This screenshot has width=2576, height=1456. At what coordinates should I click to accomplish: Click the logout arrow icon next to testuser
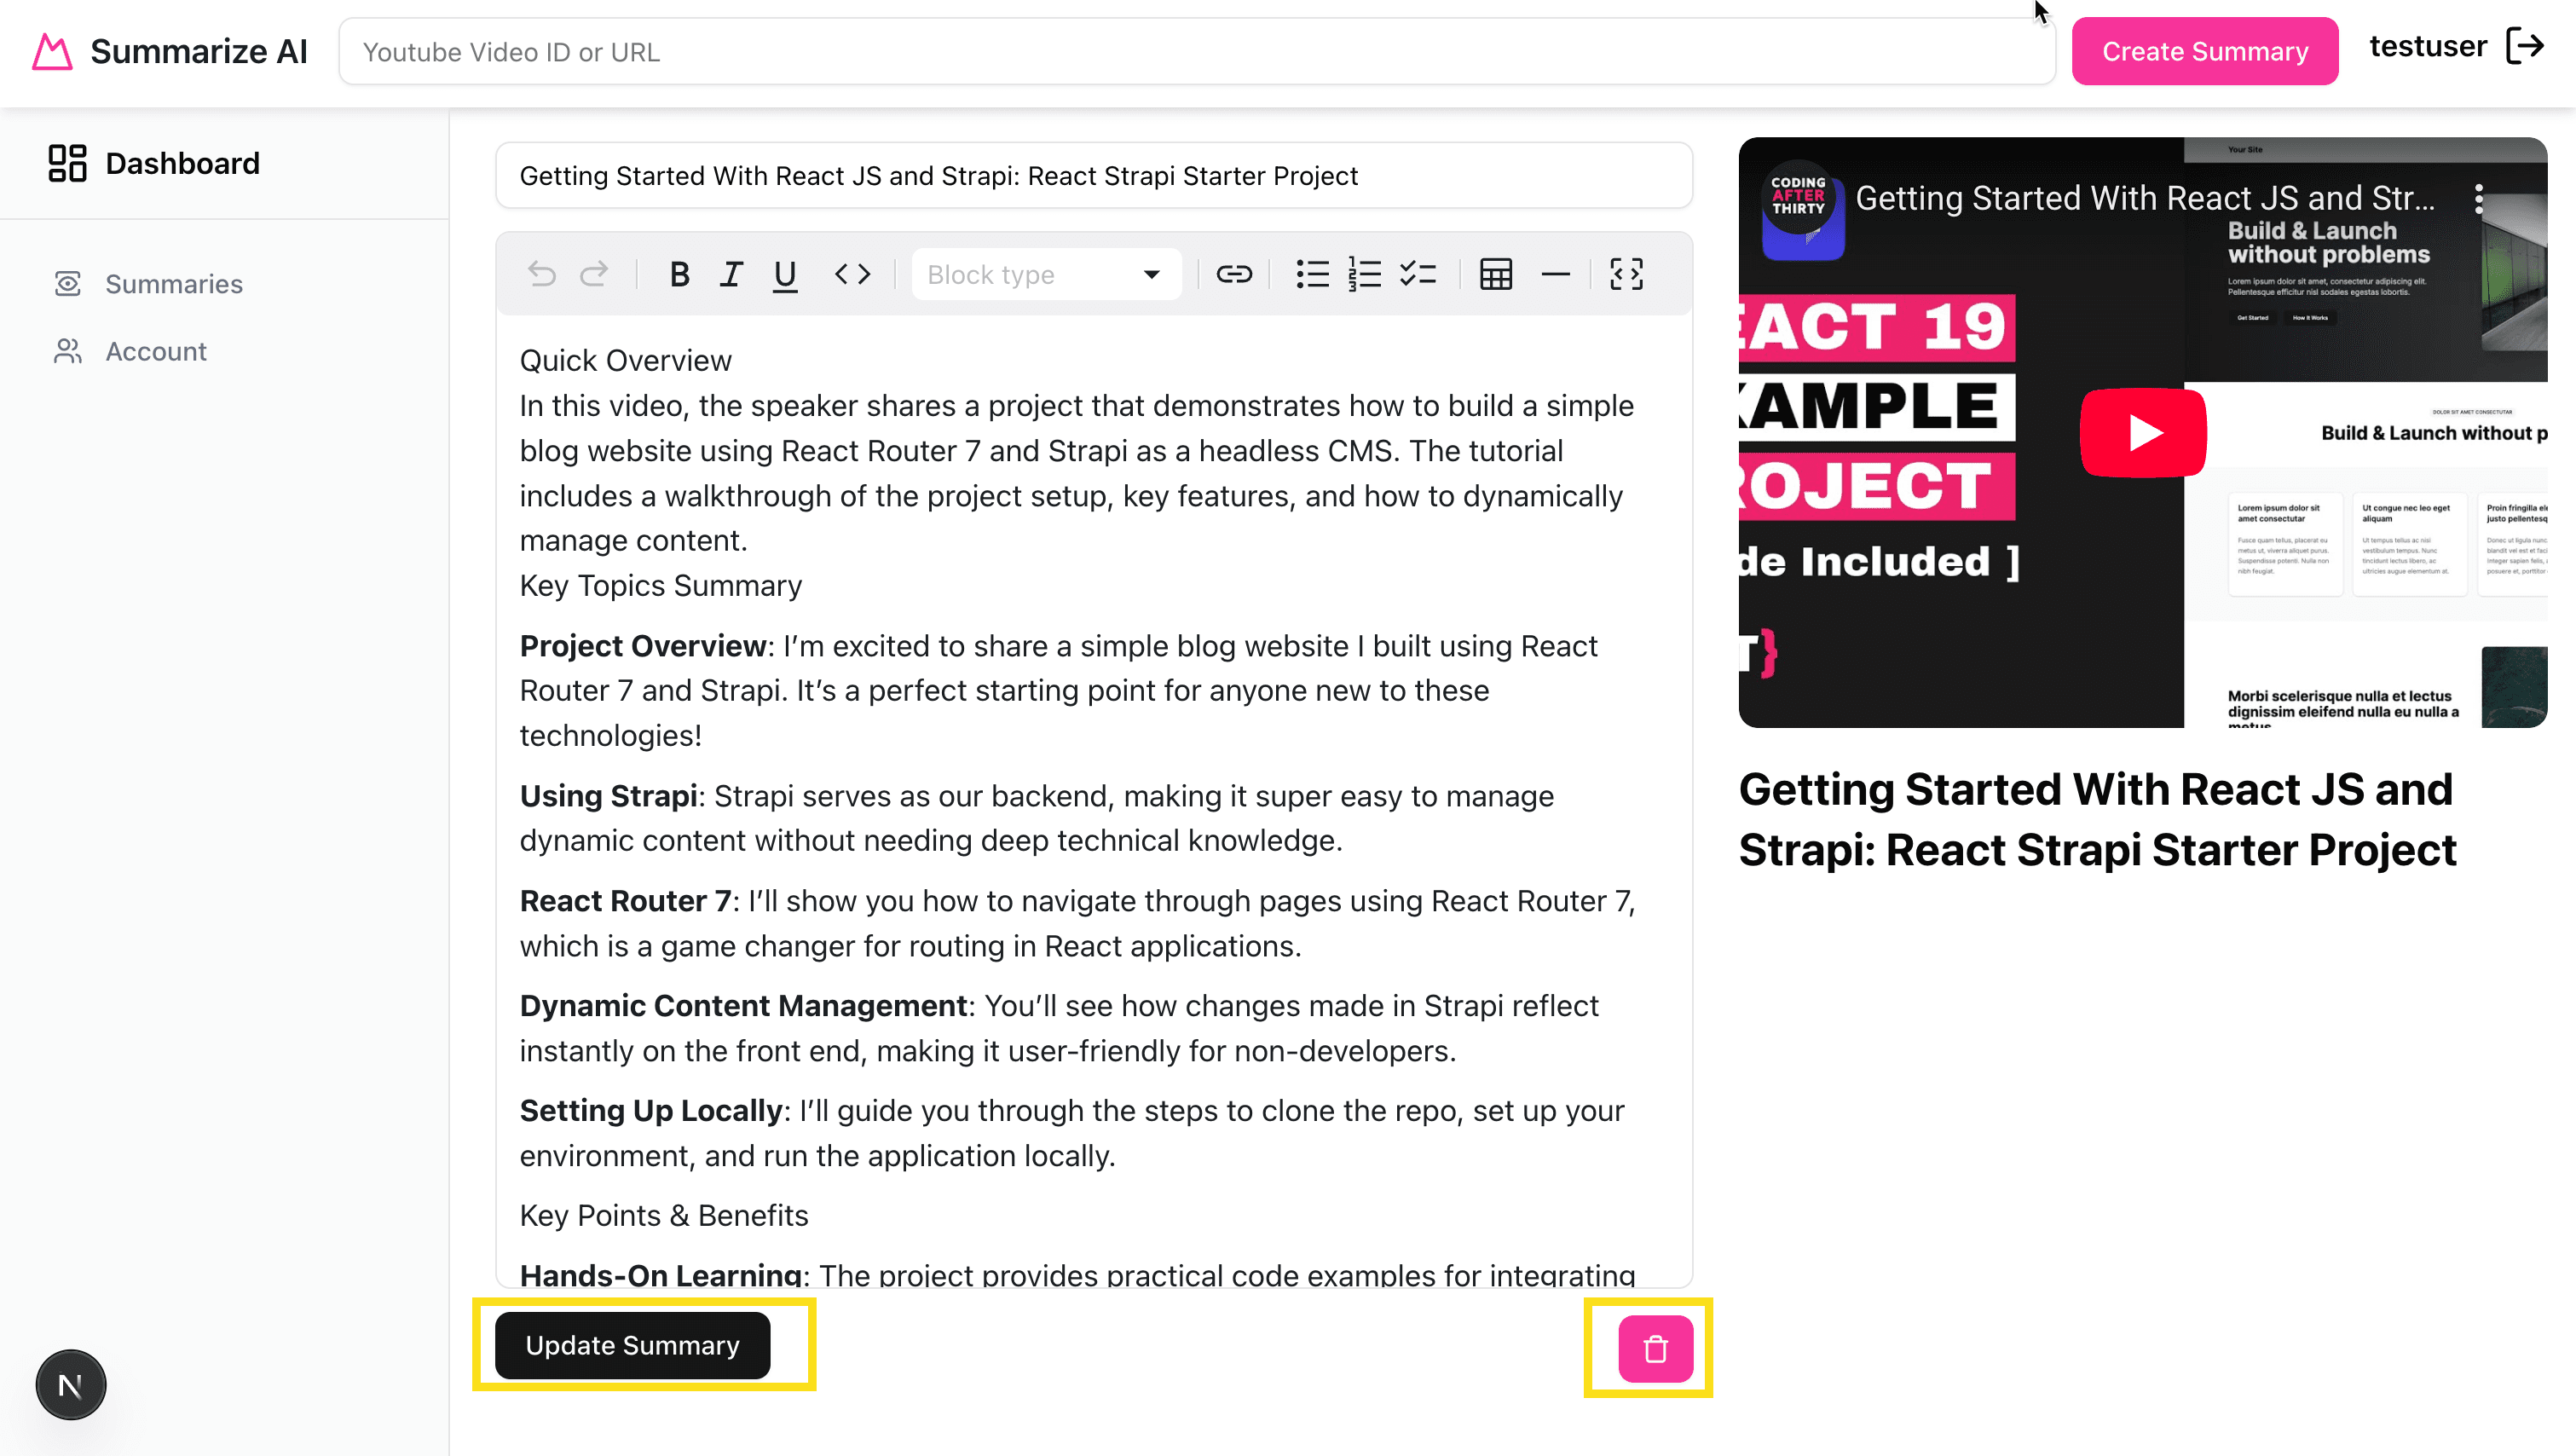coord(2525,46)
